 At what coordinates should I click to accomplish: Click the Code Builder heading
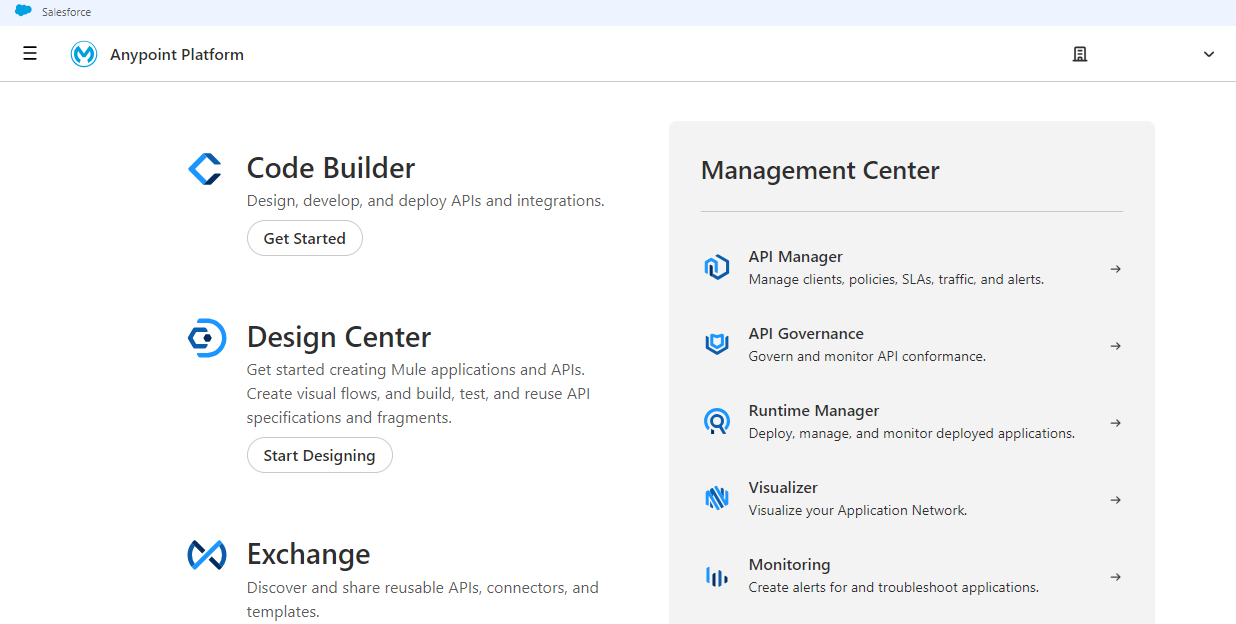[331, 168]
